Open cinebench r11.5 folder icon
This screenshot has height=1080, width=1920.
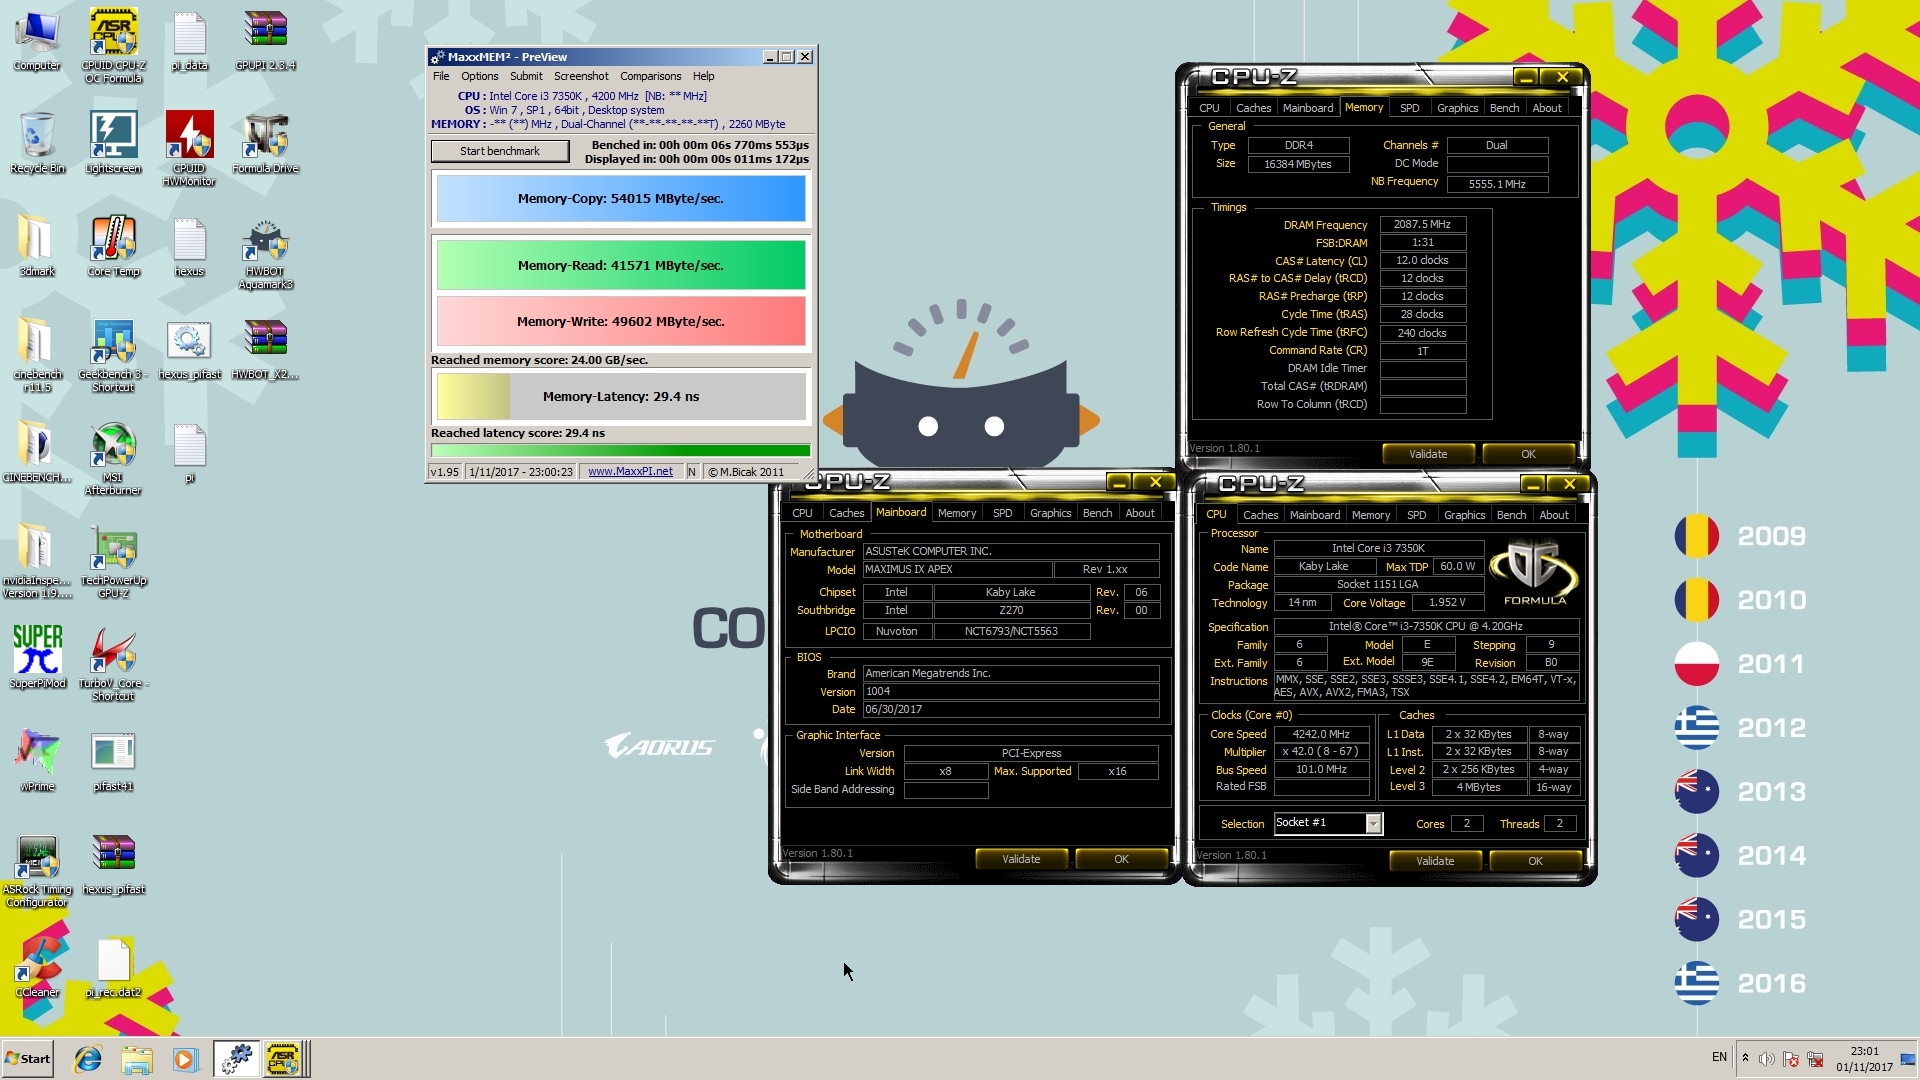point(37,356)
